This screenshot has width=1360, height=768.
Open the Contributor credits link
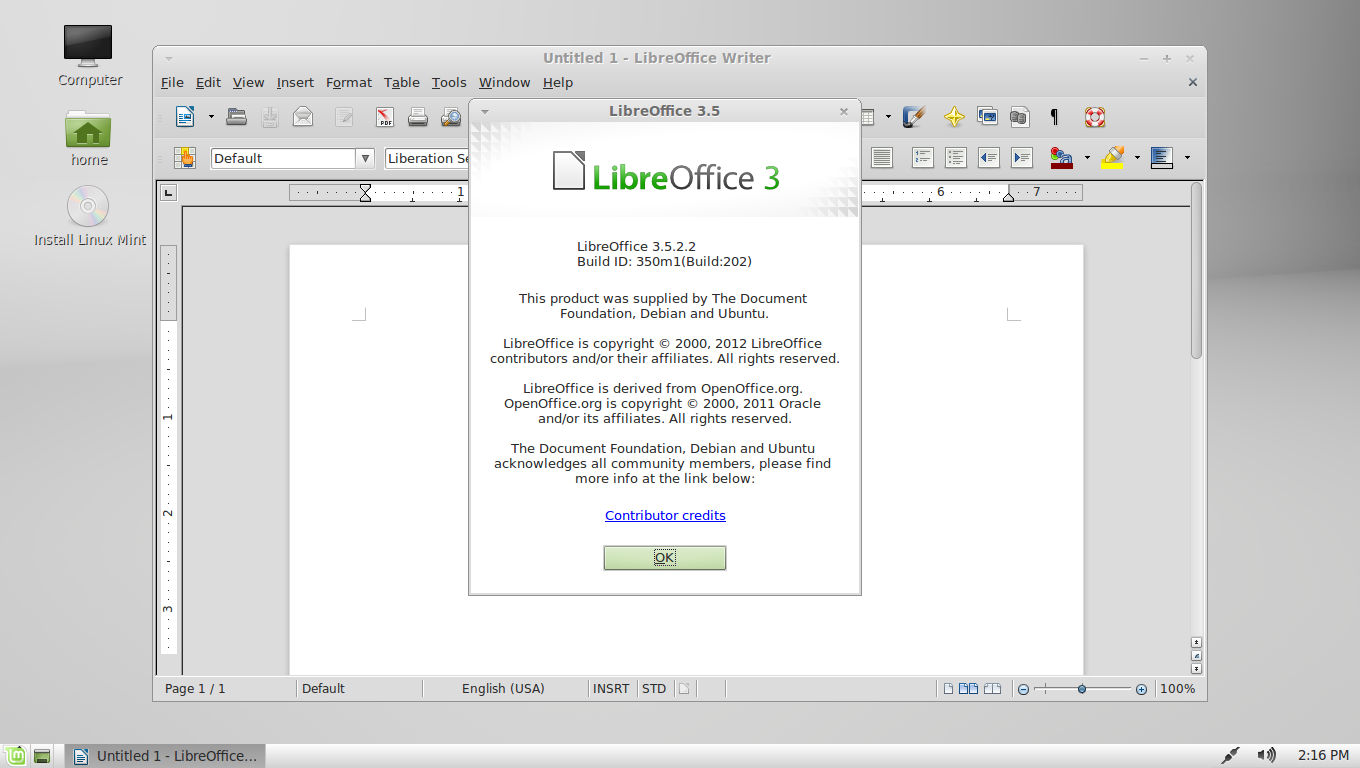click(665, 516)
